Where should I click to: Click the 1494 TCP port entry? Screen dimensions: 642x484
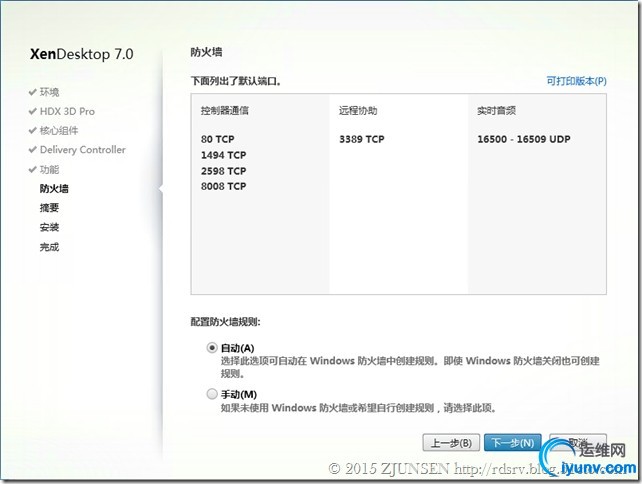(x=224, y=155)
